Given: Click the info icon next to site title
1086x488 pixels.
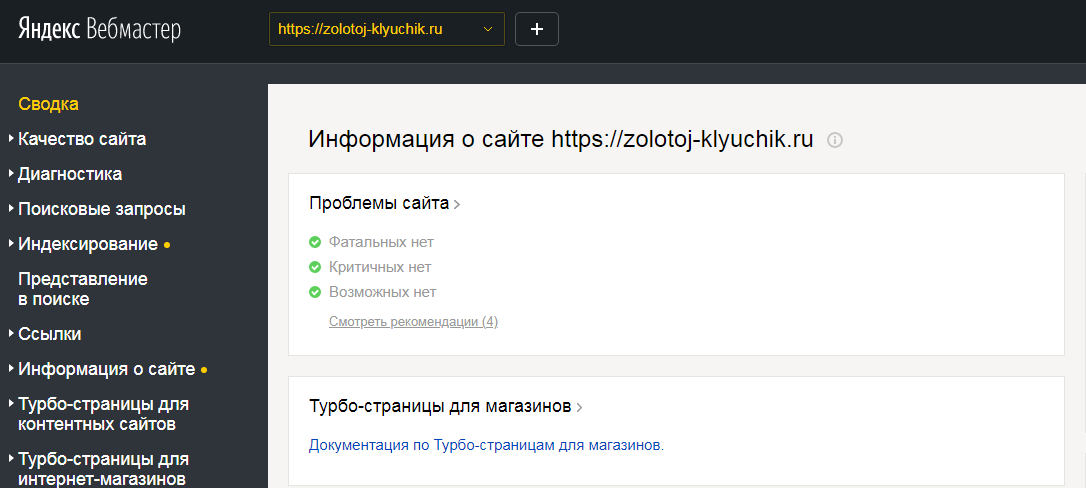Looking at the screenshot, I should tap(835, 140).
